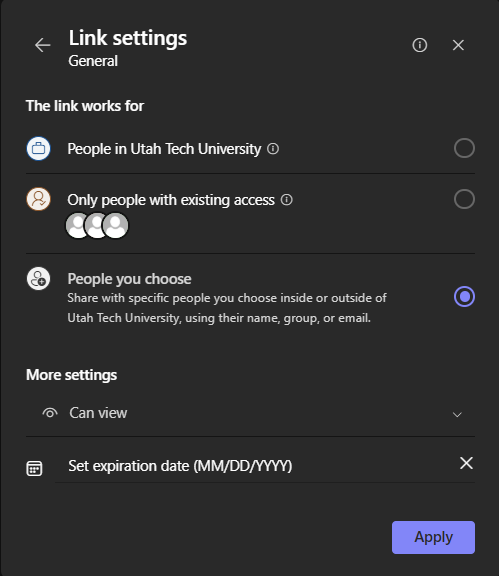Image resolution: width=499 pixels, height=576 pixels.
Task: Open the calendar icon for expiration date
Action: point(35,468)
